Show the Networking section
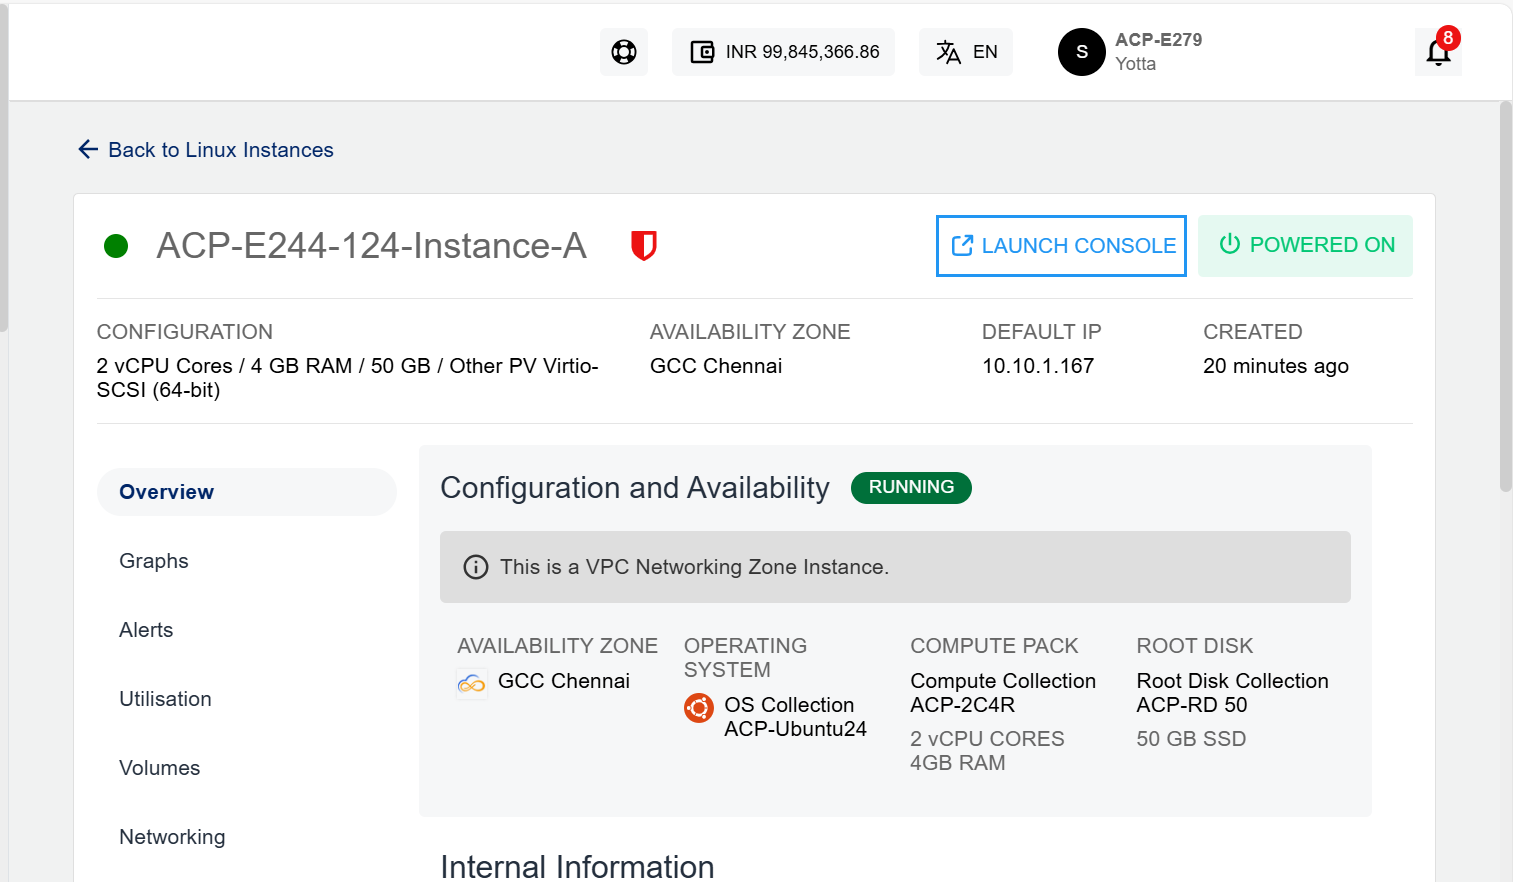This screenshot has height=882, width=1513. tap(172, 837)
